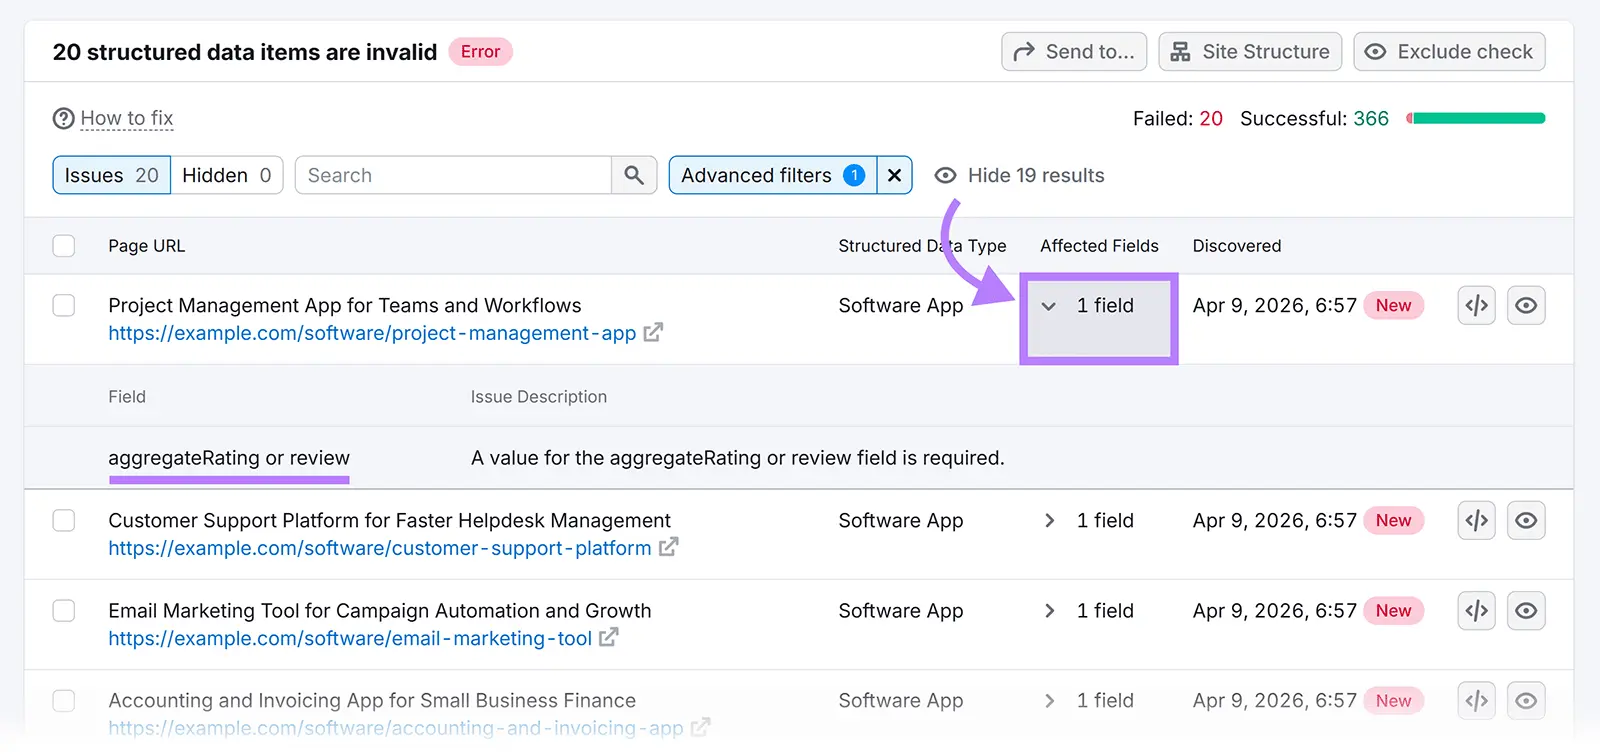1600x754 pixels.
Task: Click the Page URL column header
Action: (x=147, y=246)
